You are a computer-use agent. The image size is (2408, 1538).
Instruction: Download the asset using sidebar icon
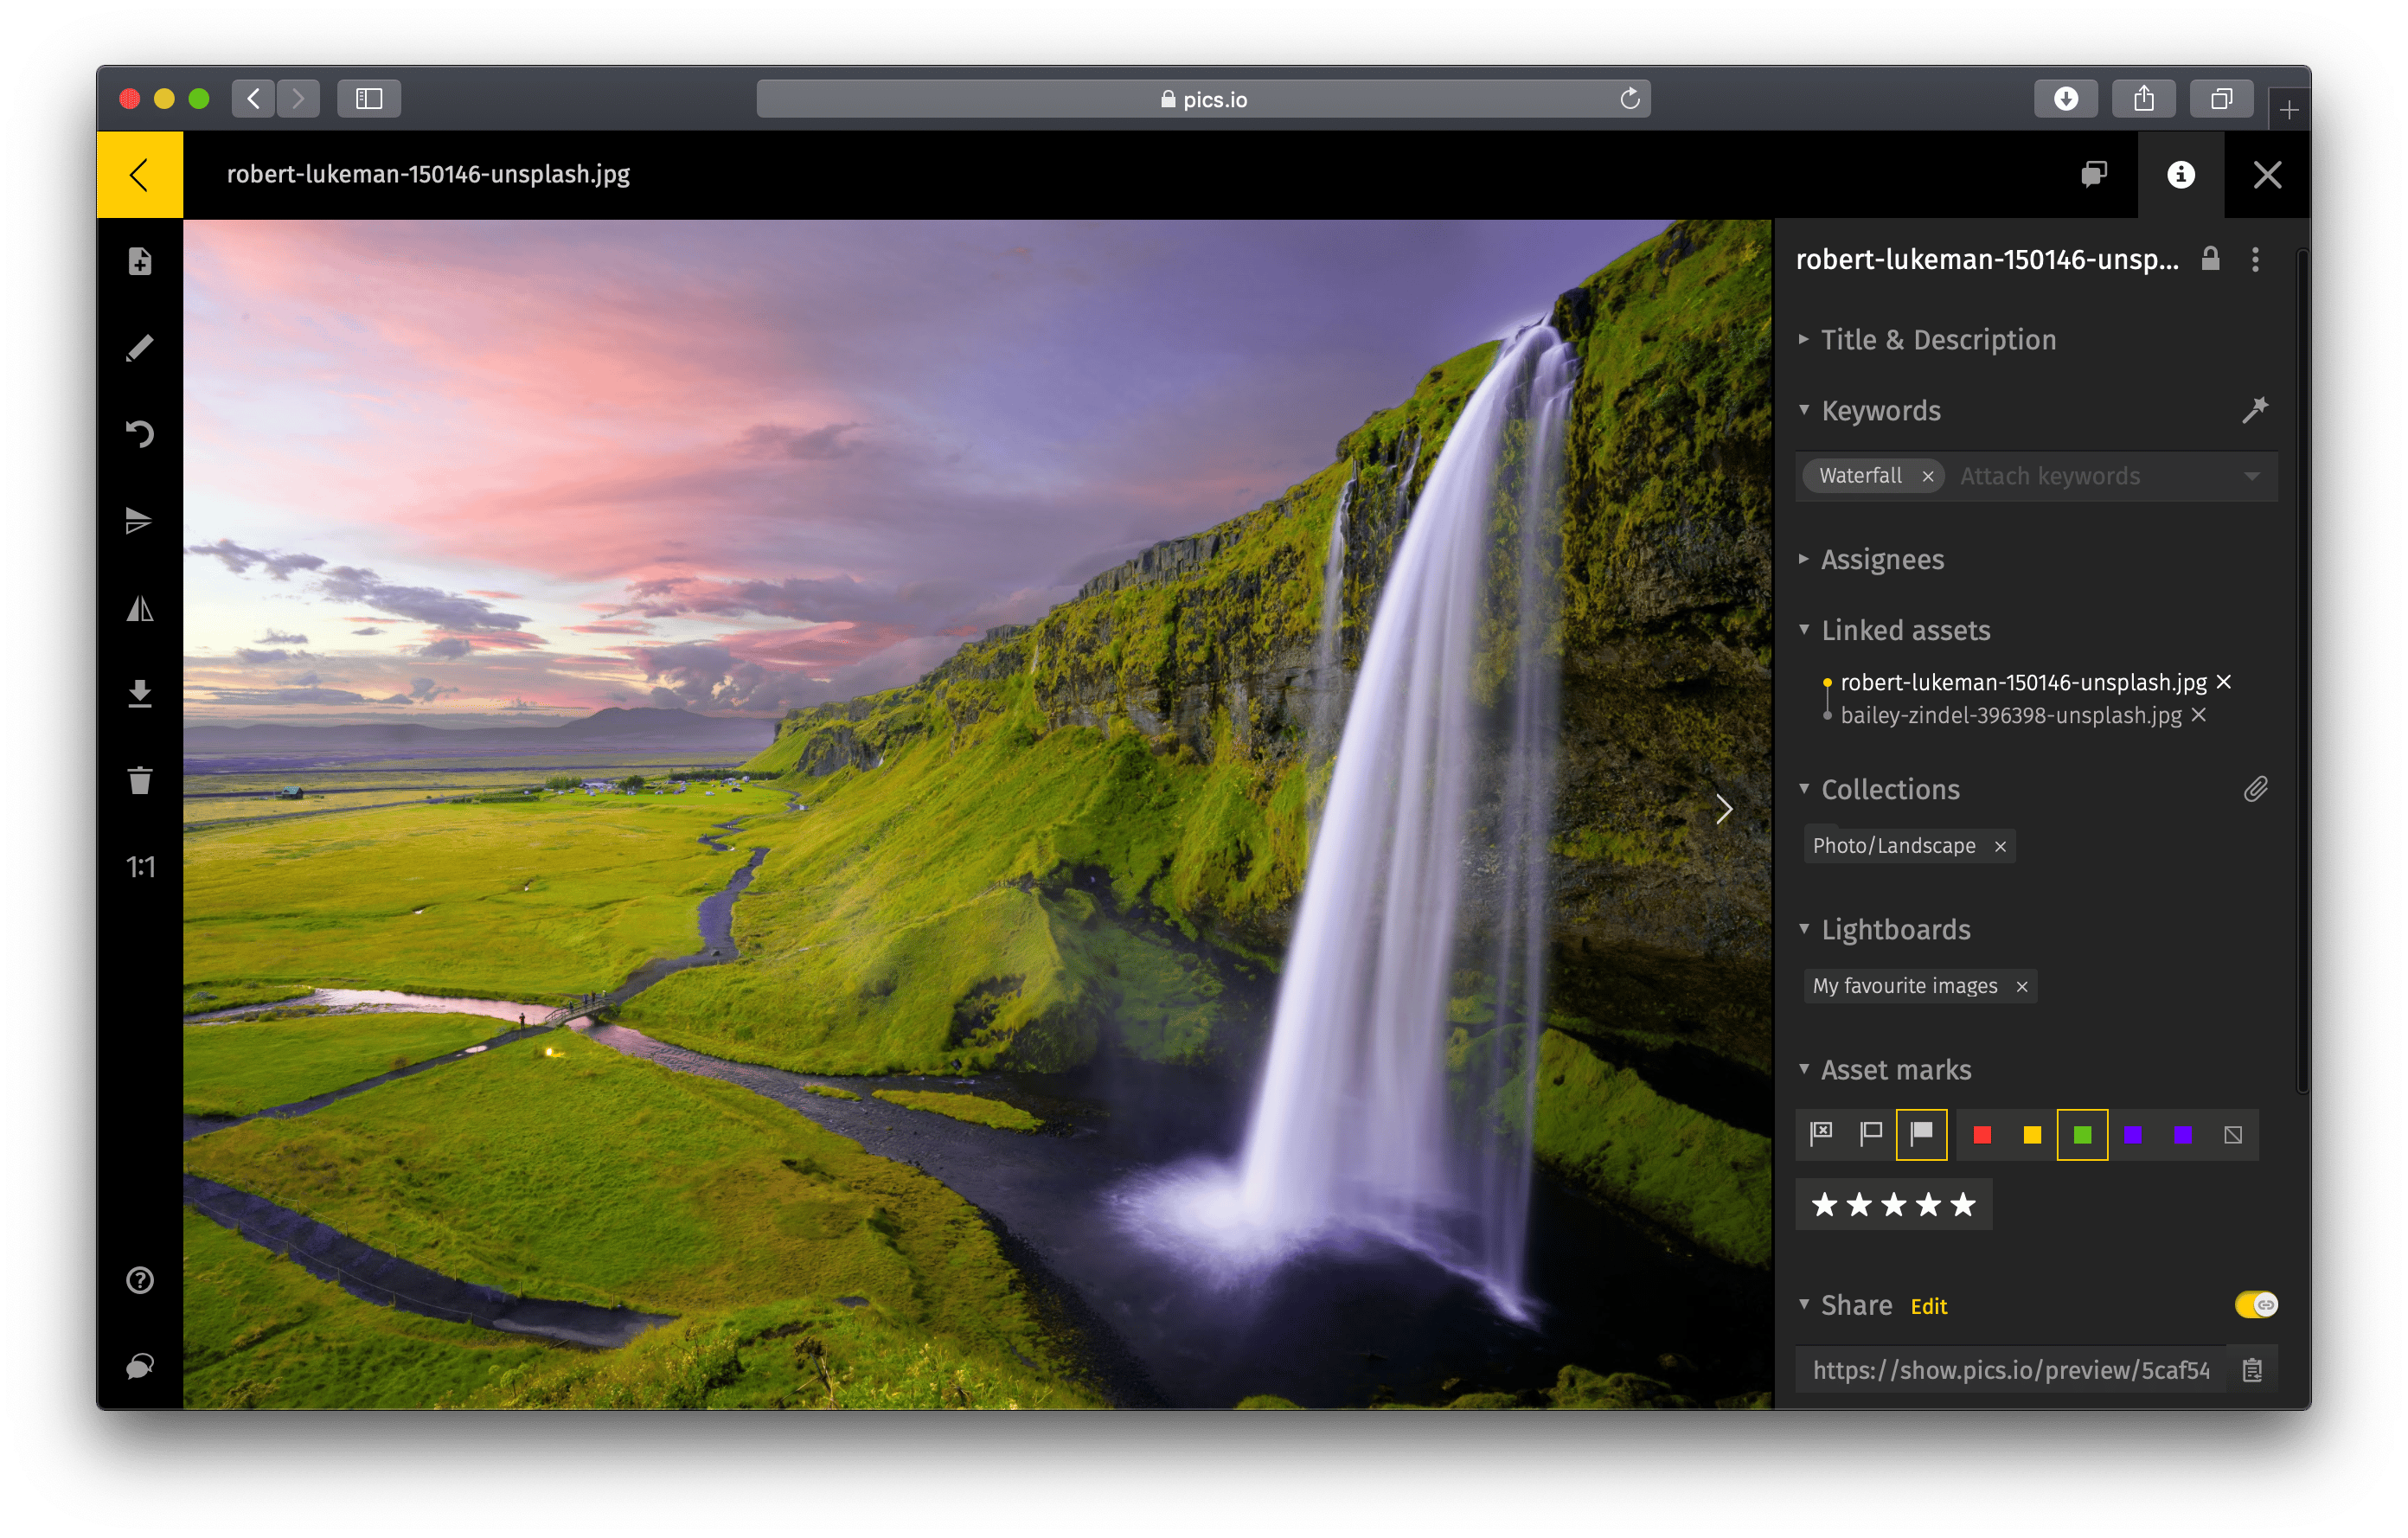pyautogui.click(x=140, y=694)
